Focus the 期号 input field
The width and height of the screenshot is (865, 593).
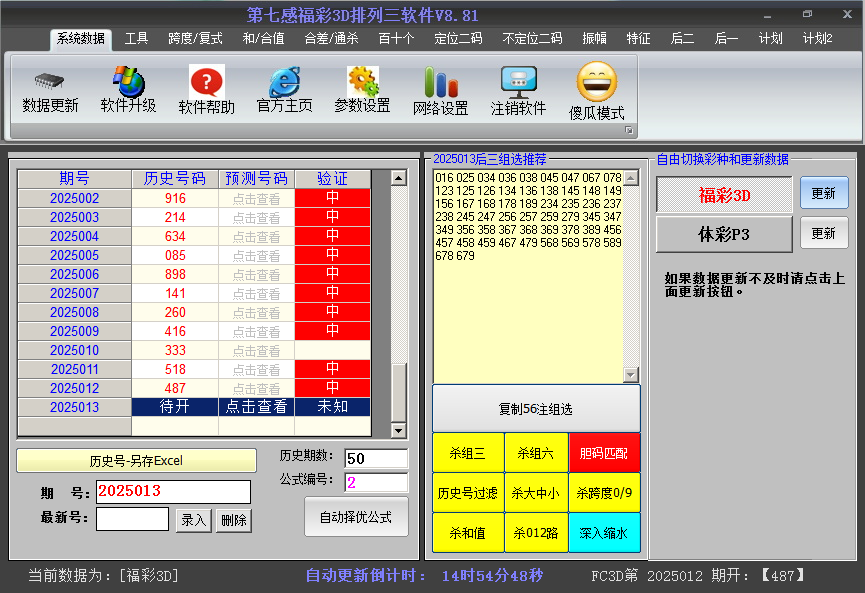(x=173, y=492)
